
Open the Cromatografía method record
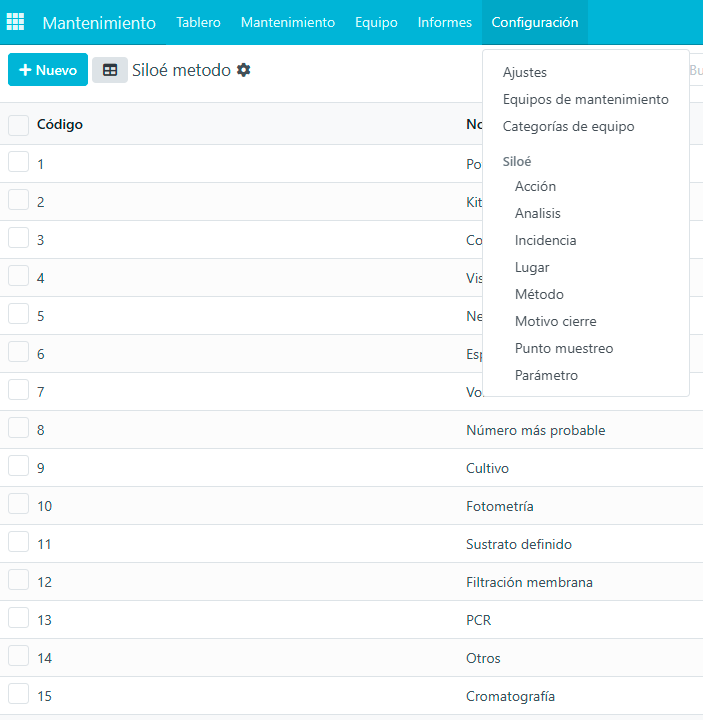(x=510, y=696)
